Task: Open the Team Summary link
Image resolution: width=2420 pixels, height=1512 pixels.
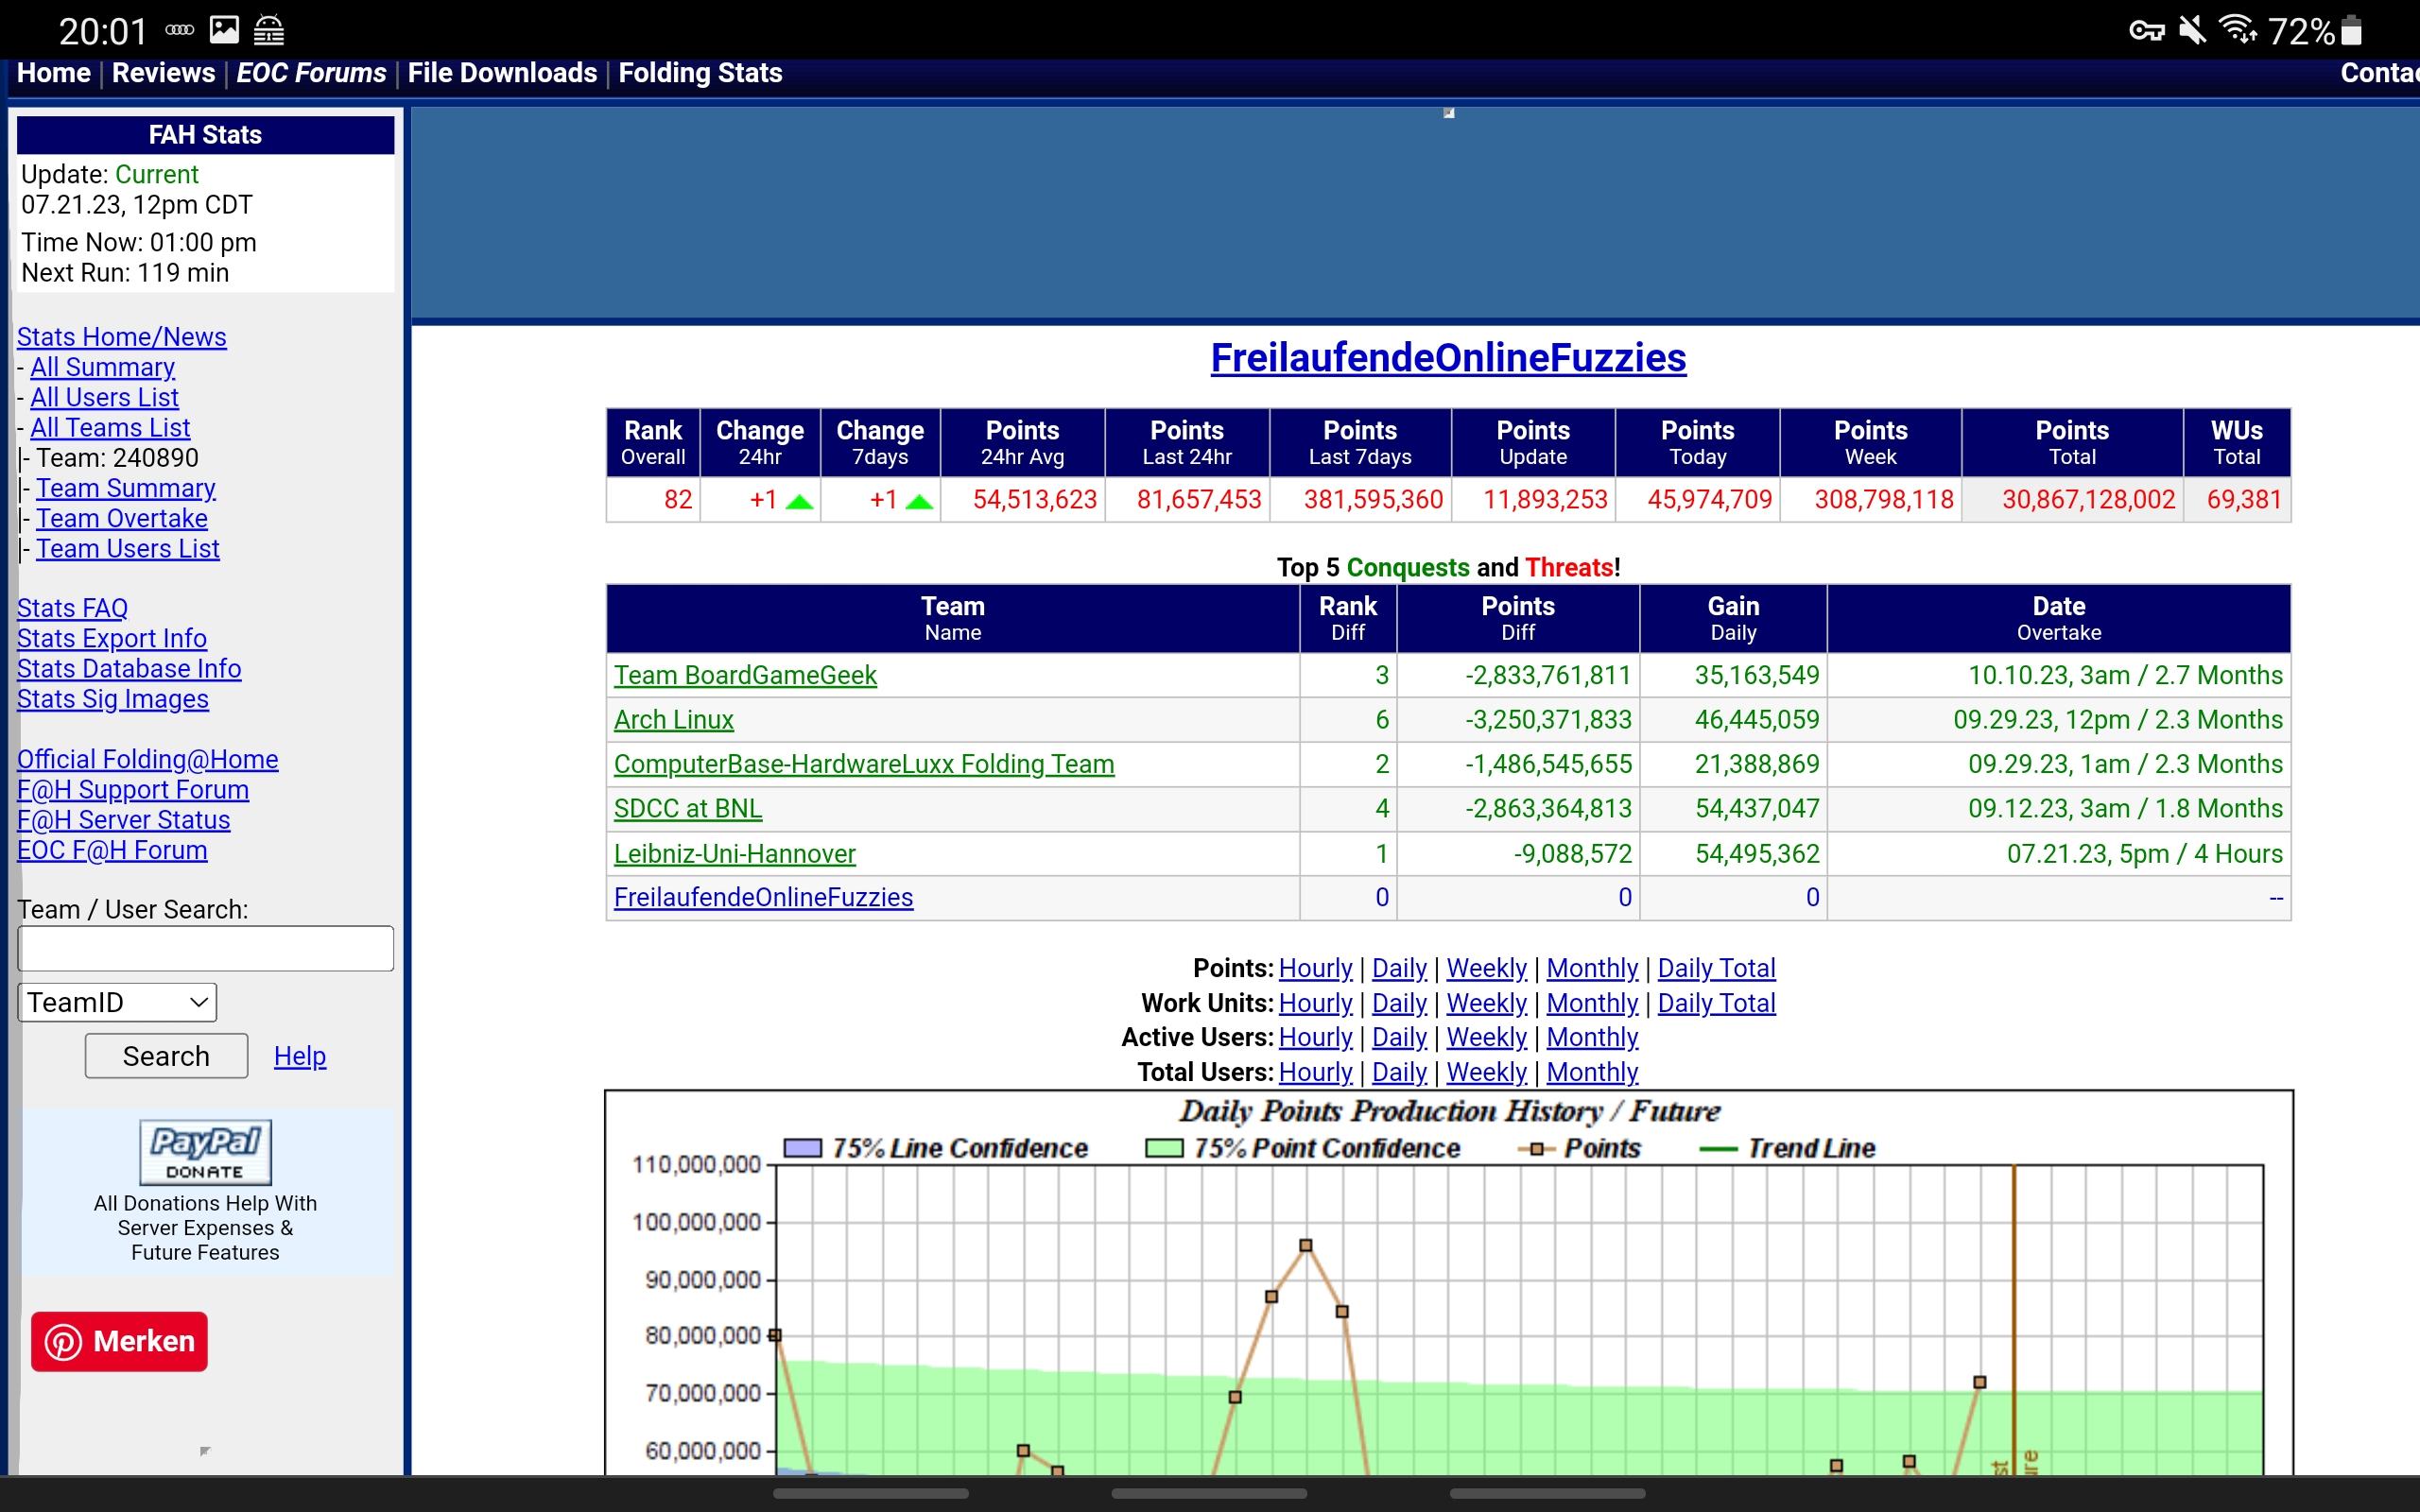Action: pos(126,488)
